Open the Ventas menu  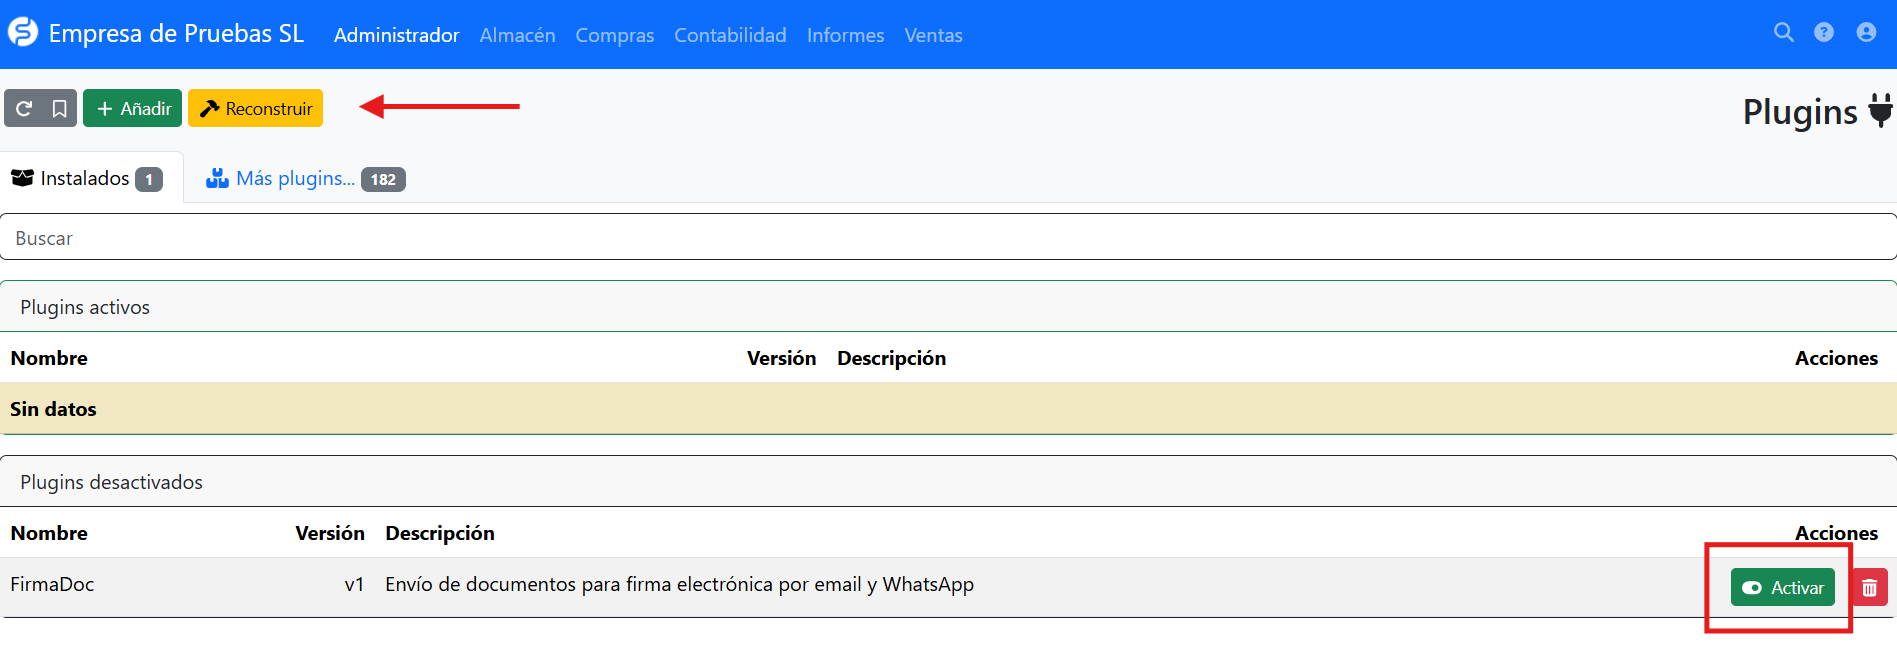click(933, 35)
